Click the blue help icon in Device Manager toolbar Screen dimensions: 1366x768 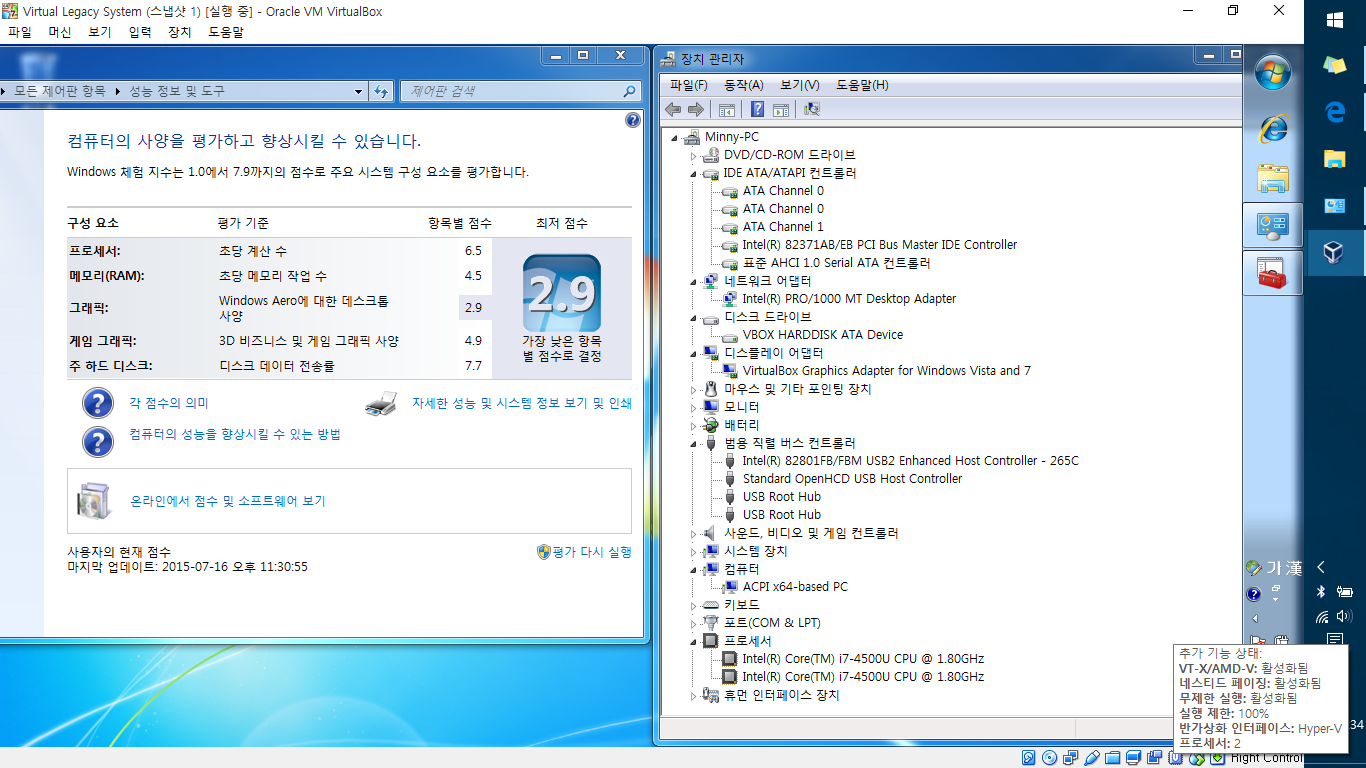tap(757, 109)
